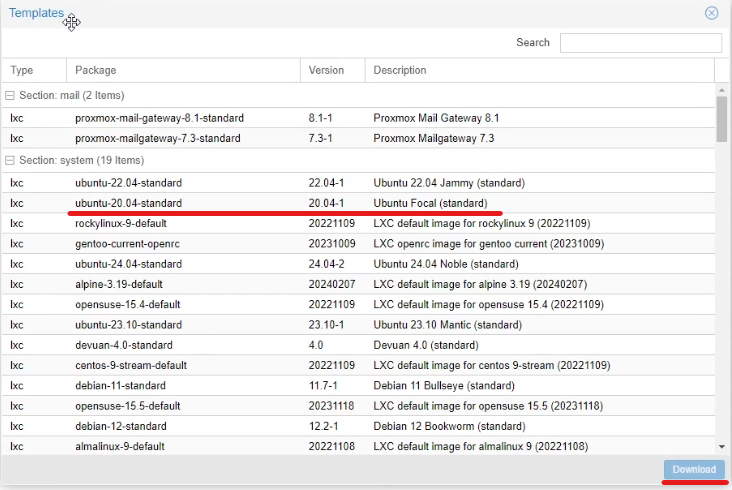
Task: Select centos-9-stream-default template row
Action: tap(358, 365)
